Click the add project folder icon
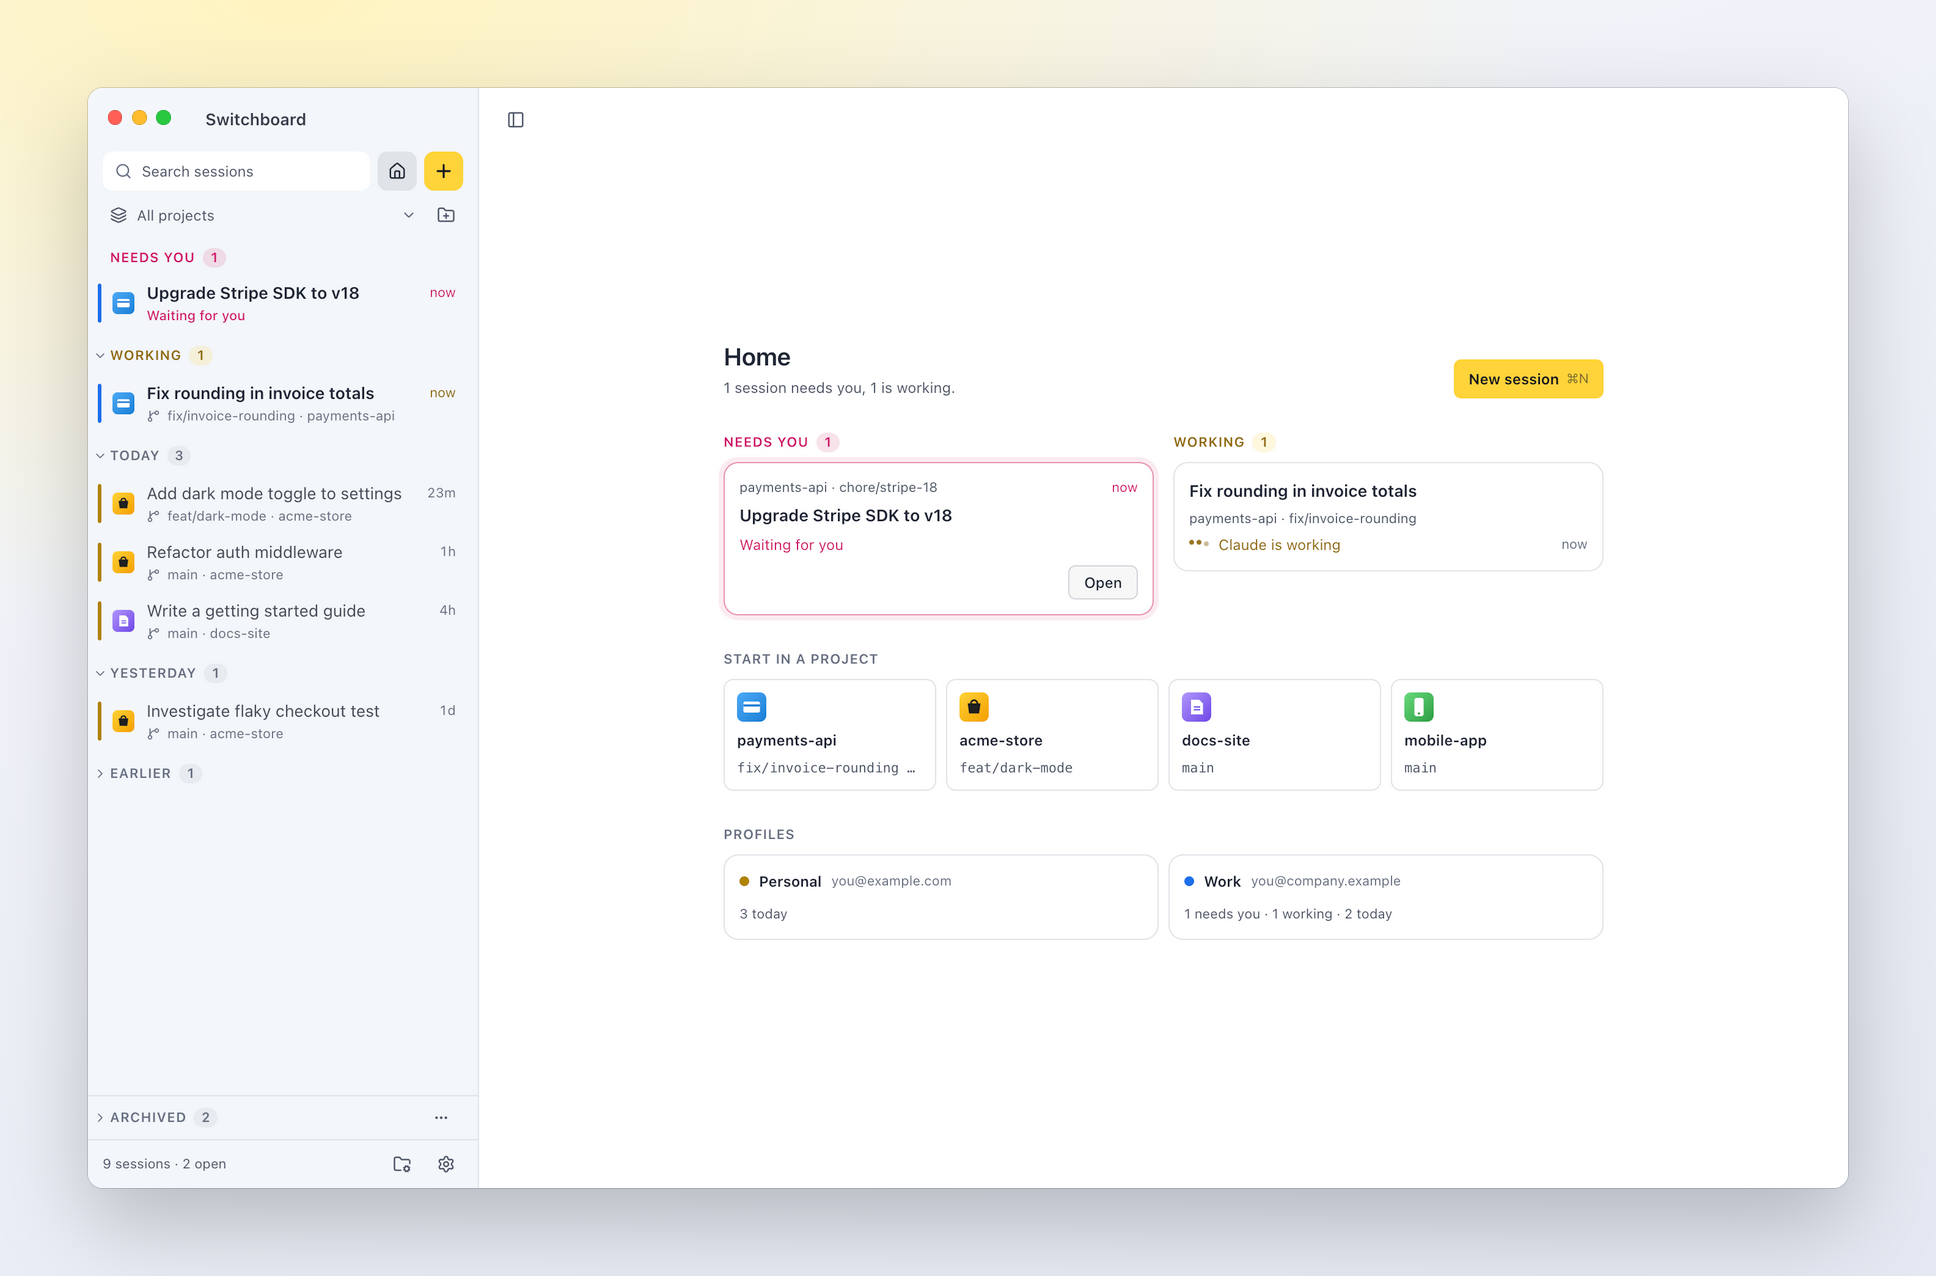This screenshot has width=1936, height=1276. point(446,215)
